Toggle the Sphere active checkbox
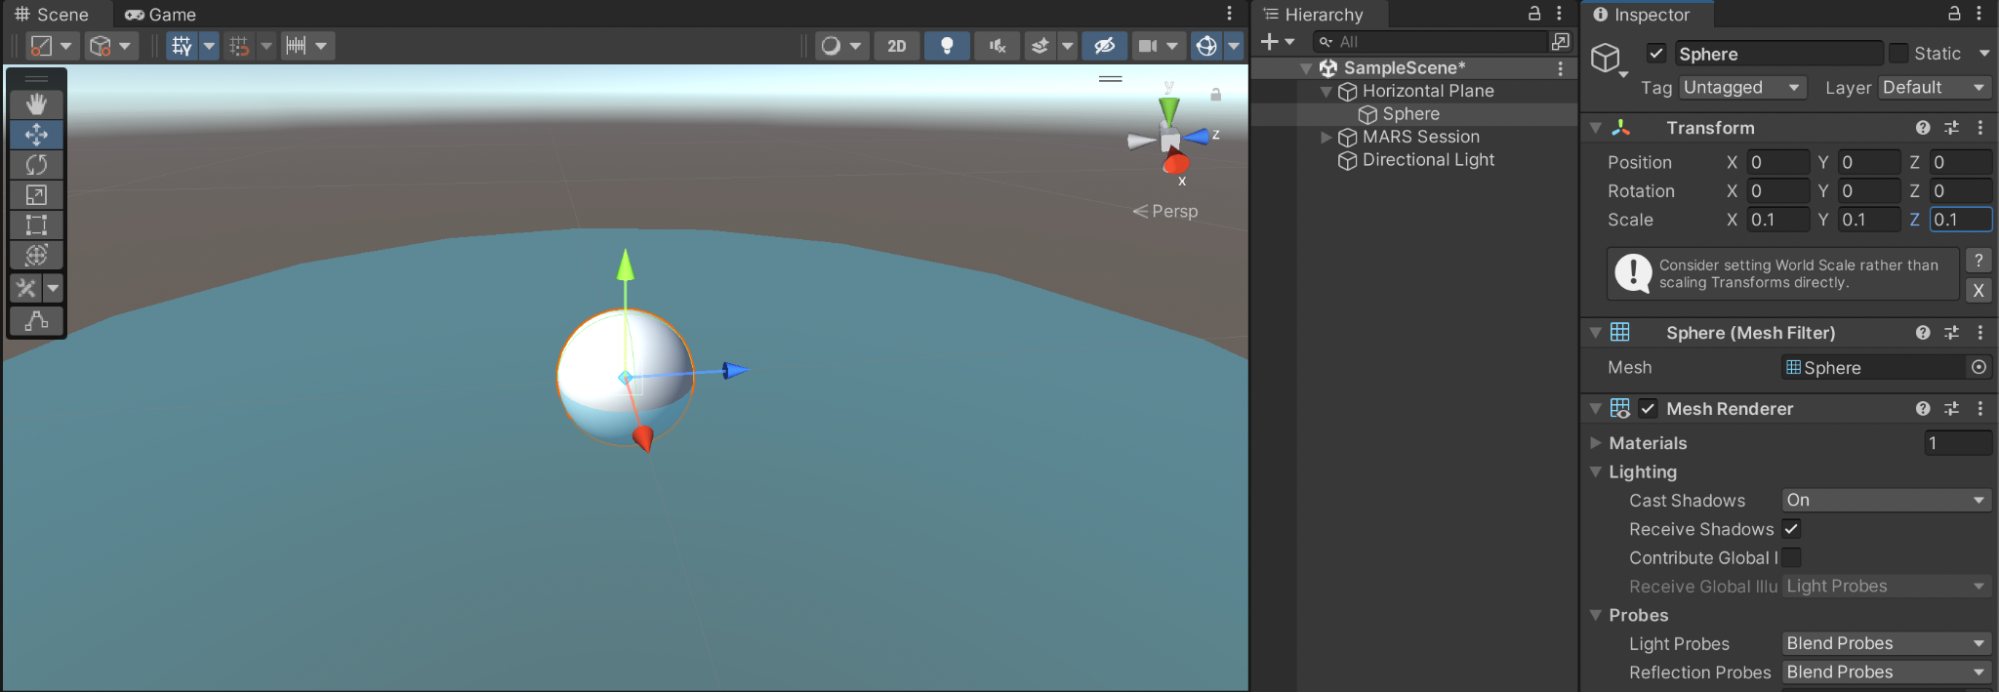The image size is (1999, 693). [x=1656, y=54]
